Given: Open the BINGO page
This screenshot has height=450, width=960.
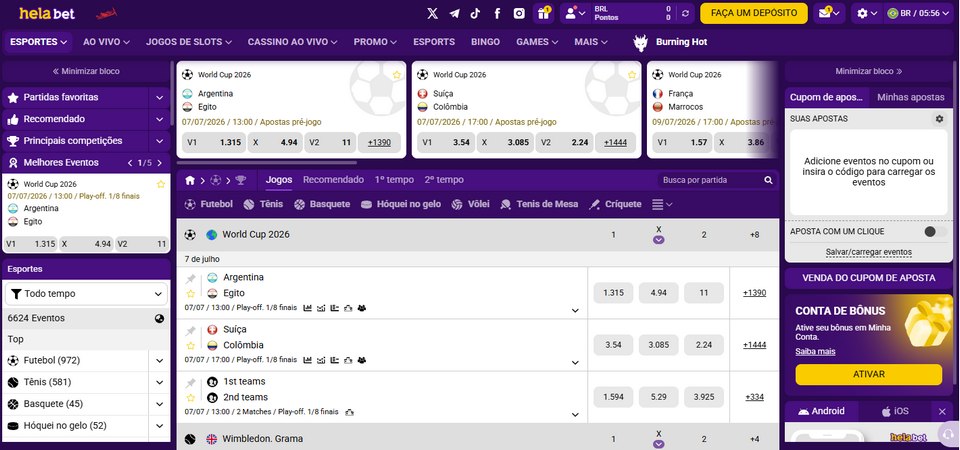Looking at the screenshot, I should click(x=485, y=42).
